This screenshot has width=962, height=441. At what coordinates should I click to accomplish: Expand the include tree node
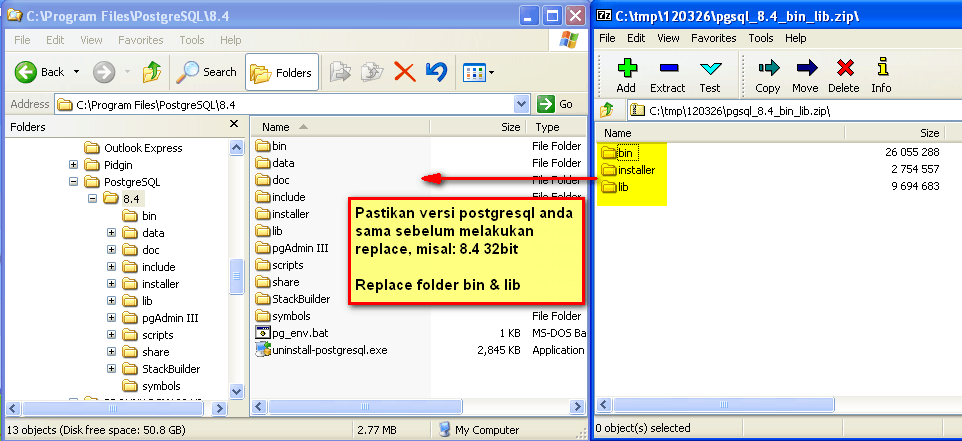click(x=111, y=267)
